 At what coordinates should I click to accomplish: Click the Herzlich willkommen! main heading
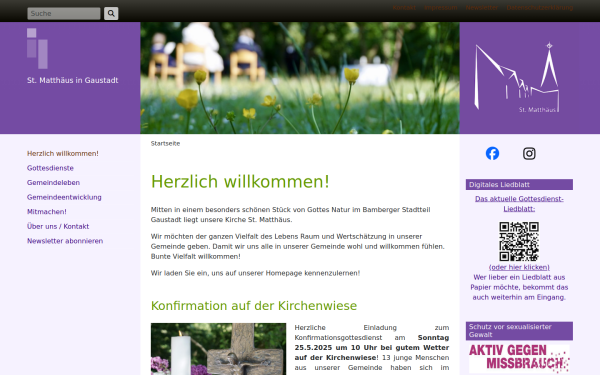pos(240,181)
